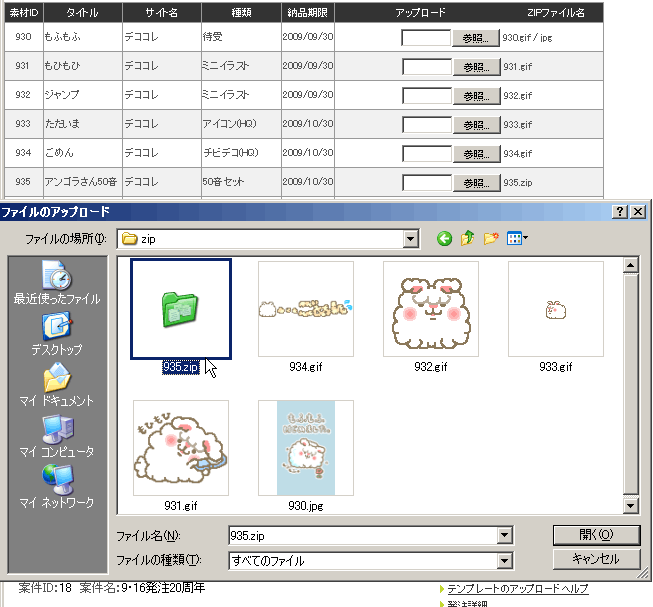Screen dimensions: 653x607
Task: Open My Network from the sidebar
Action: click(56, 487)
